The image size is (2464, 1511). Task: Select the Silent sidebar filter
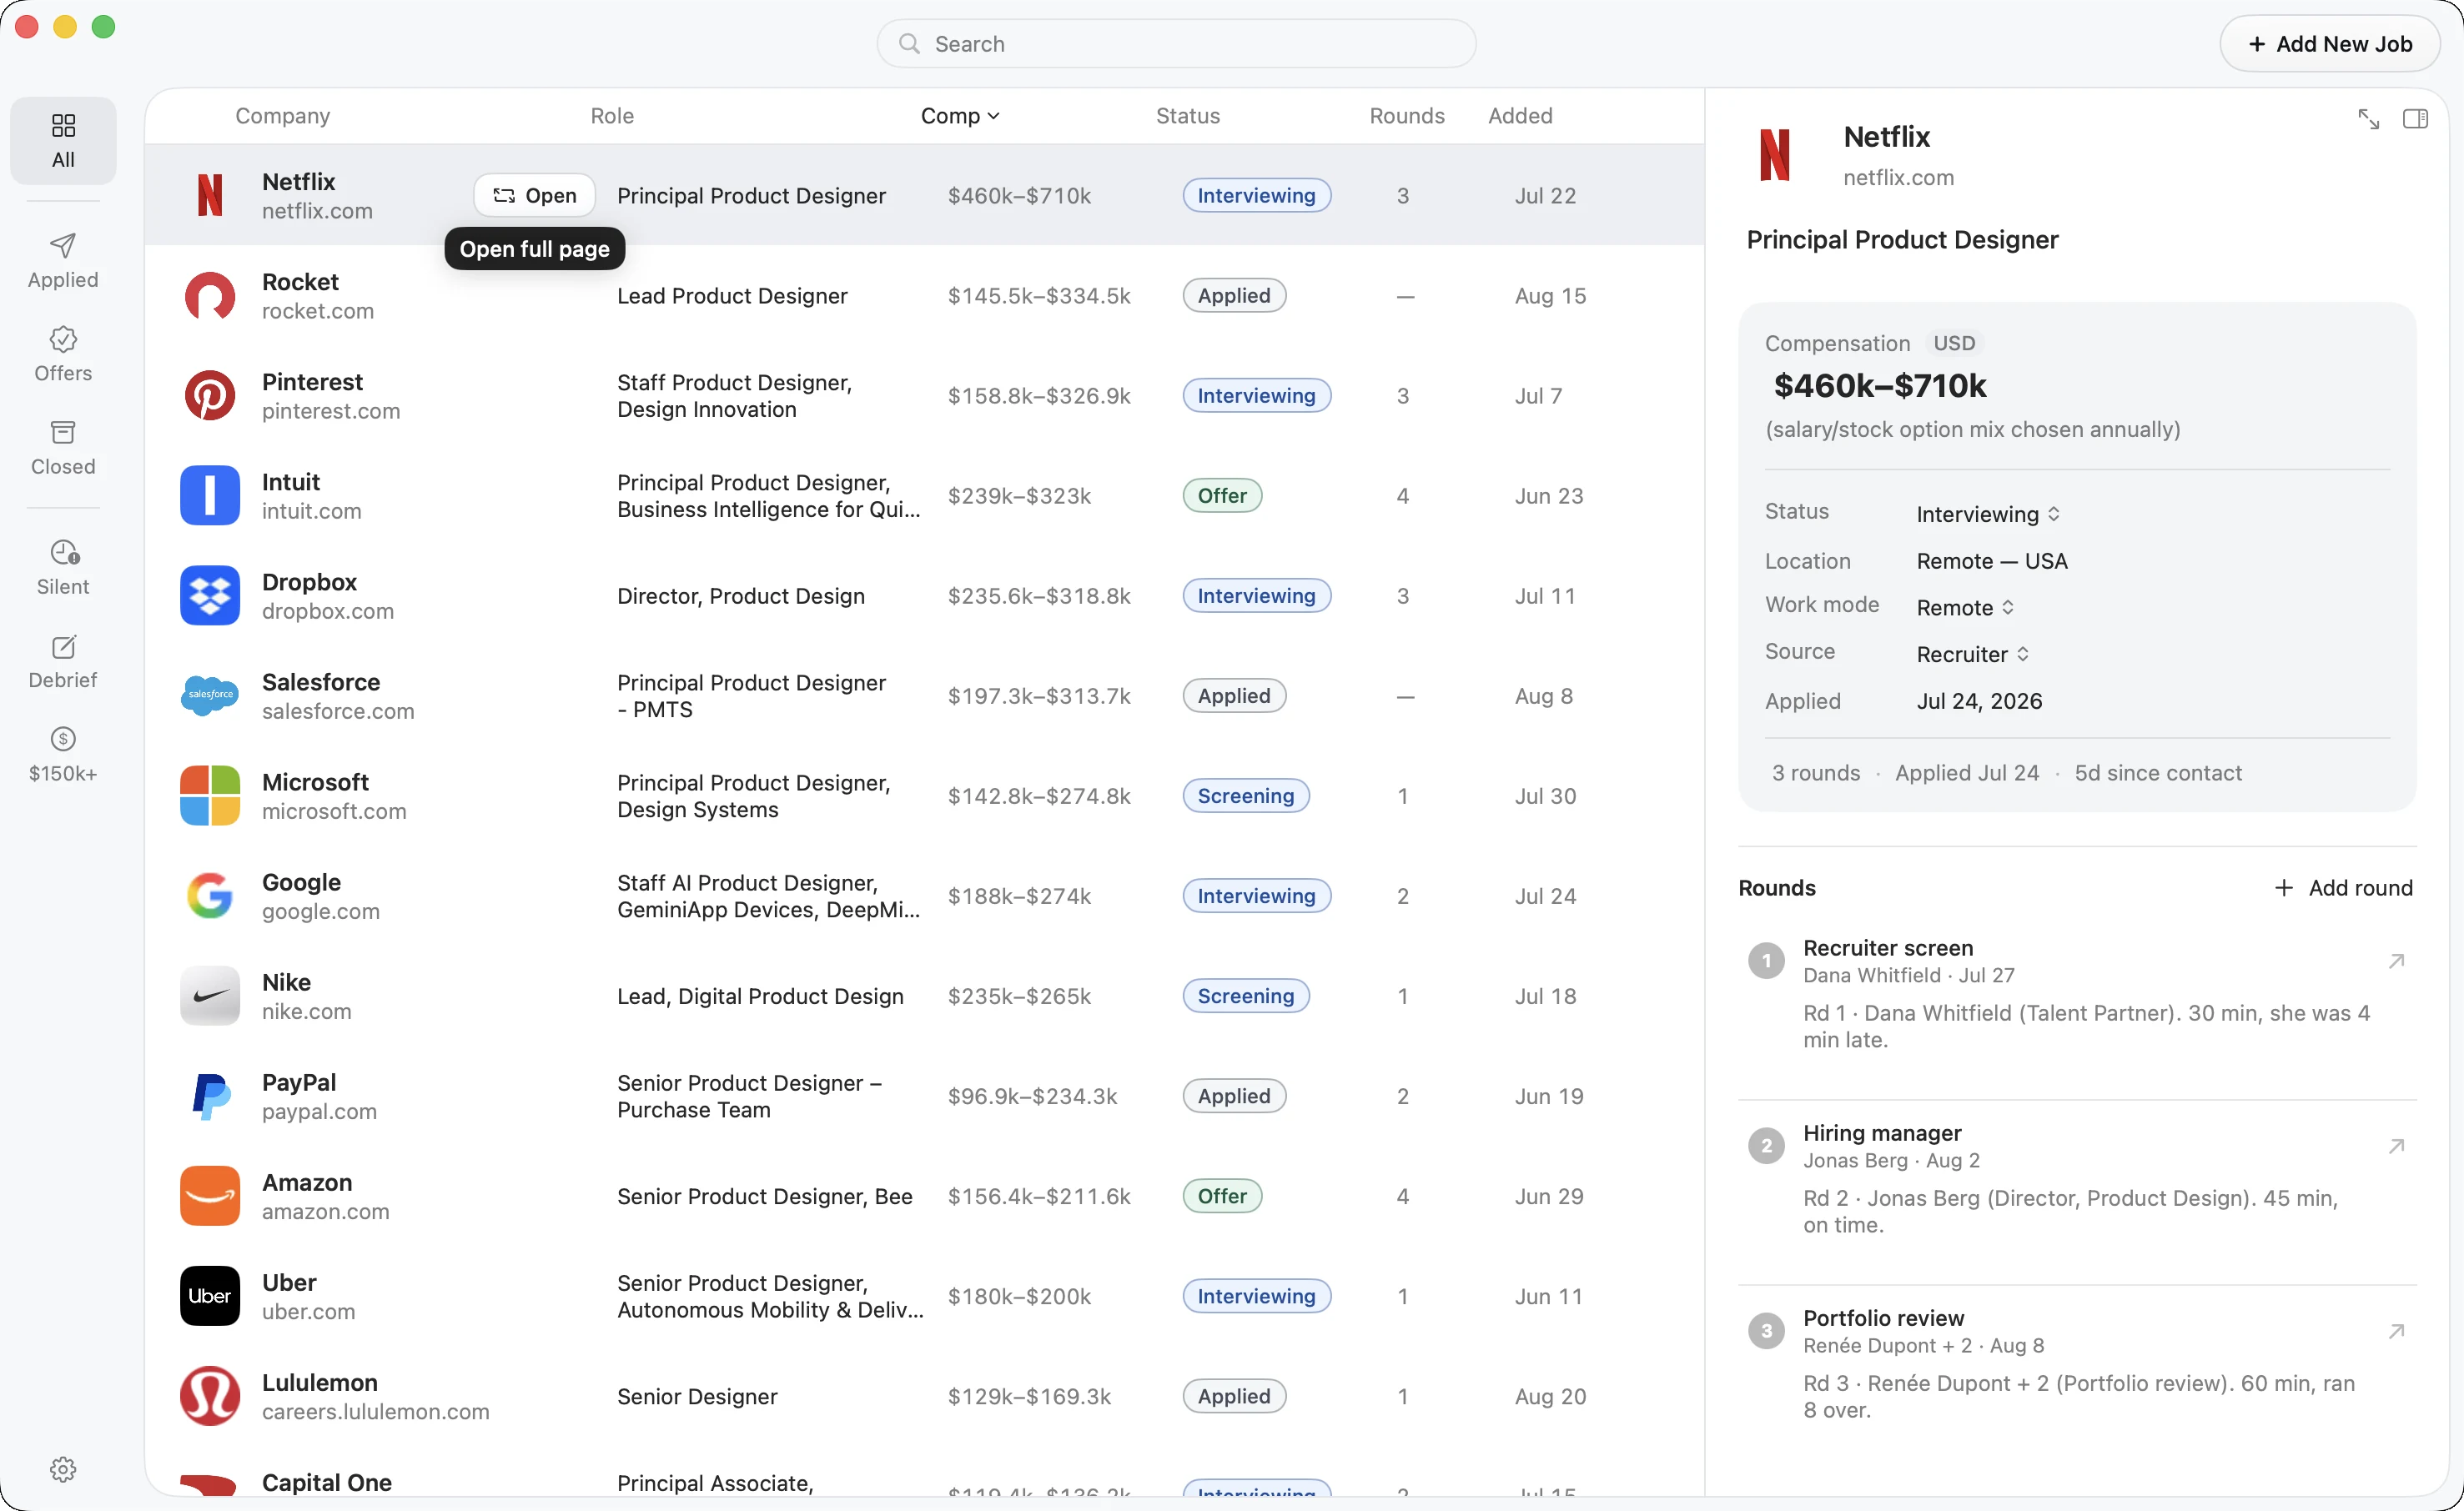pyautogui.click(x=63, y=568)
